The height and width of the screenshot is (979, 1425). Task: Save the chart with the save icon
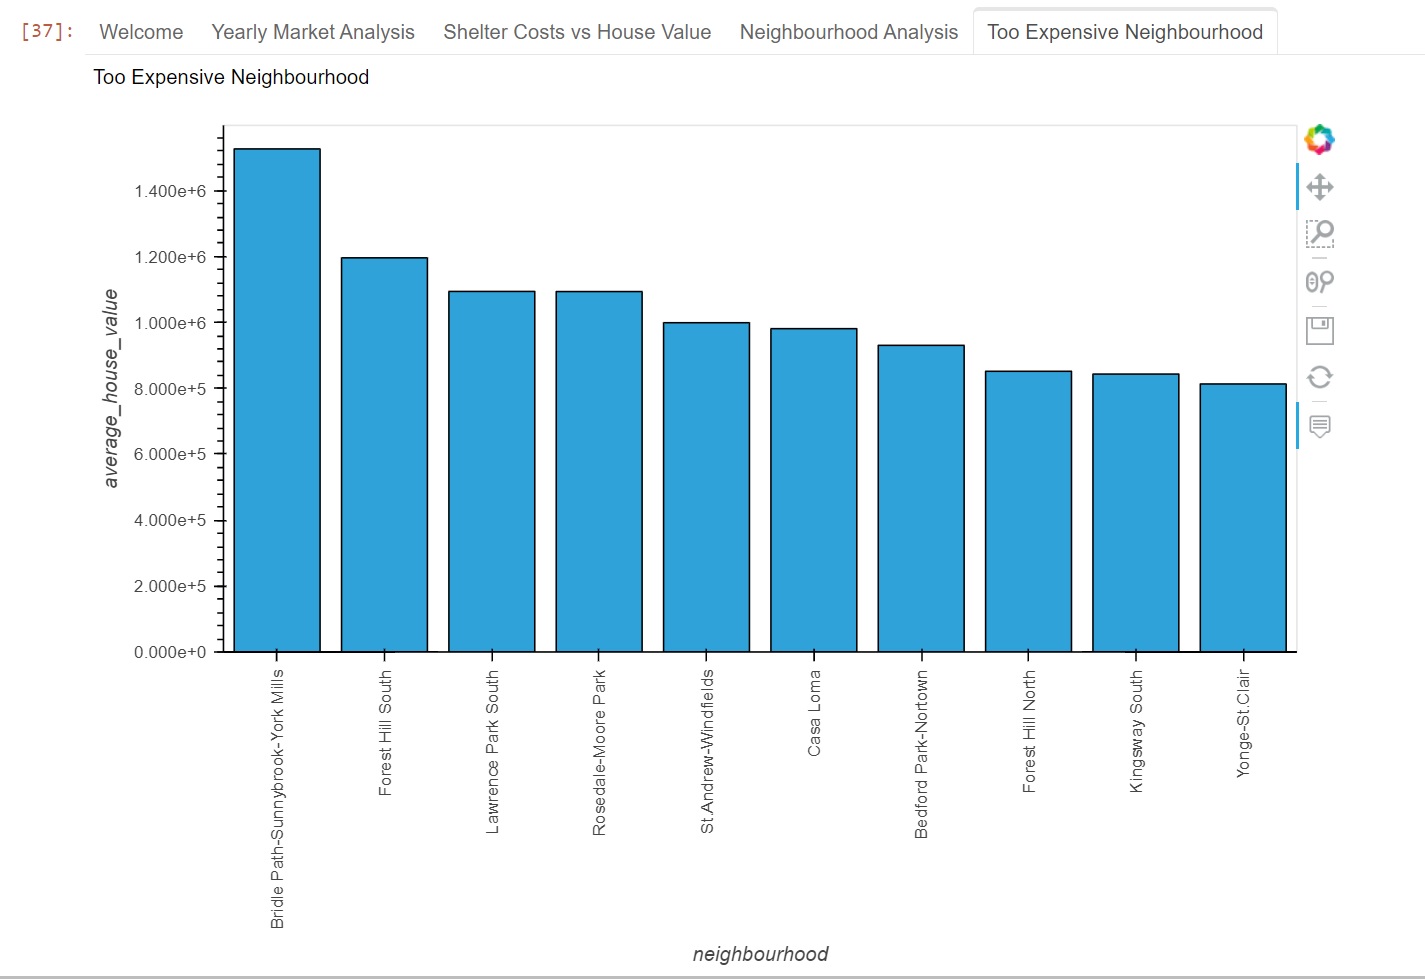(x=1319, y=330)
